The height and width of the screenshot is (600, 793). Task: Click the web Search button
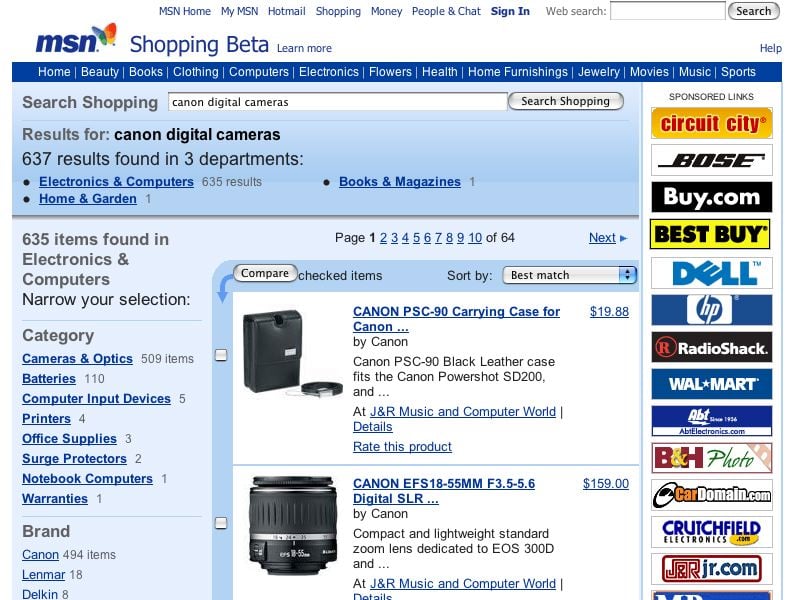click(x=754, y=11)
